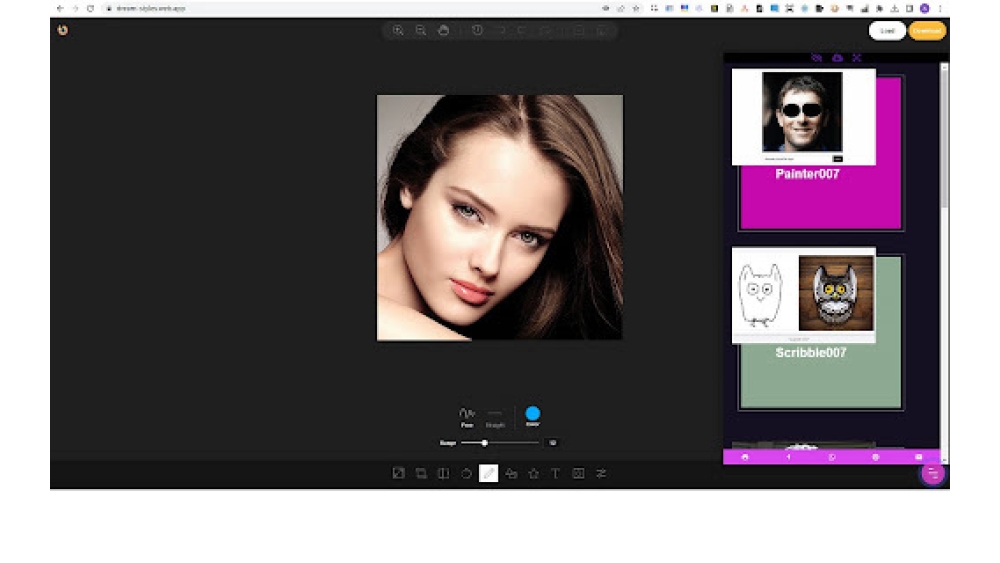Click the purple cloud icon in panel header
Screen dimensions: 1000x563
(837, 58)
